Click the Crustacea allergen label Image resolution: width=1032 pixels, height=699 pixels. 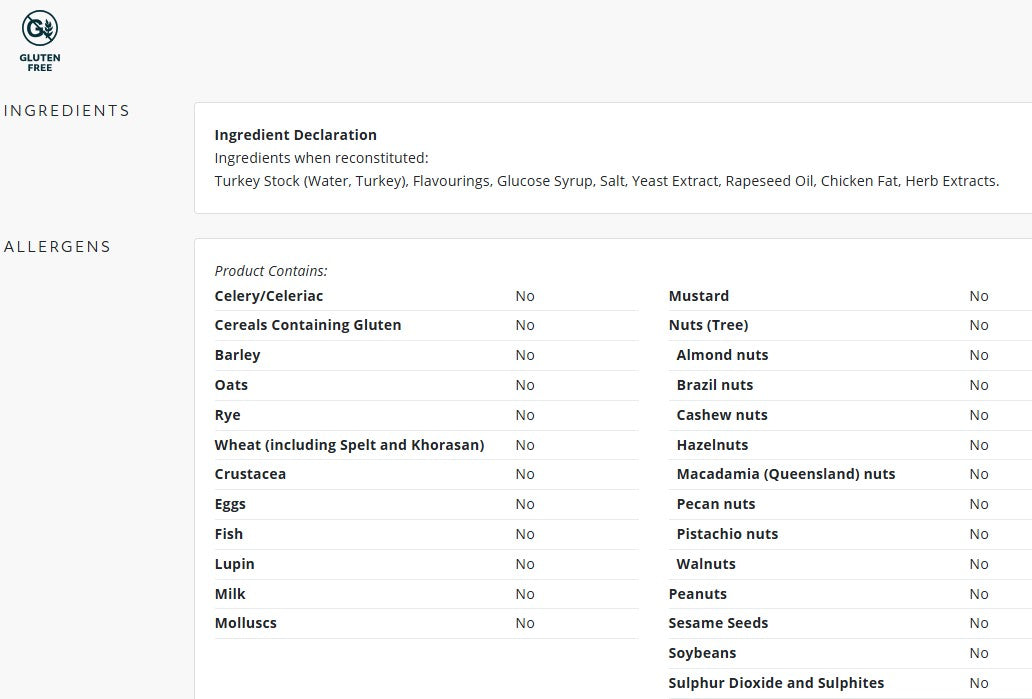coord(250,474)
